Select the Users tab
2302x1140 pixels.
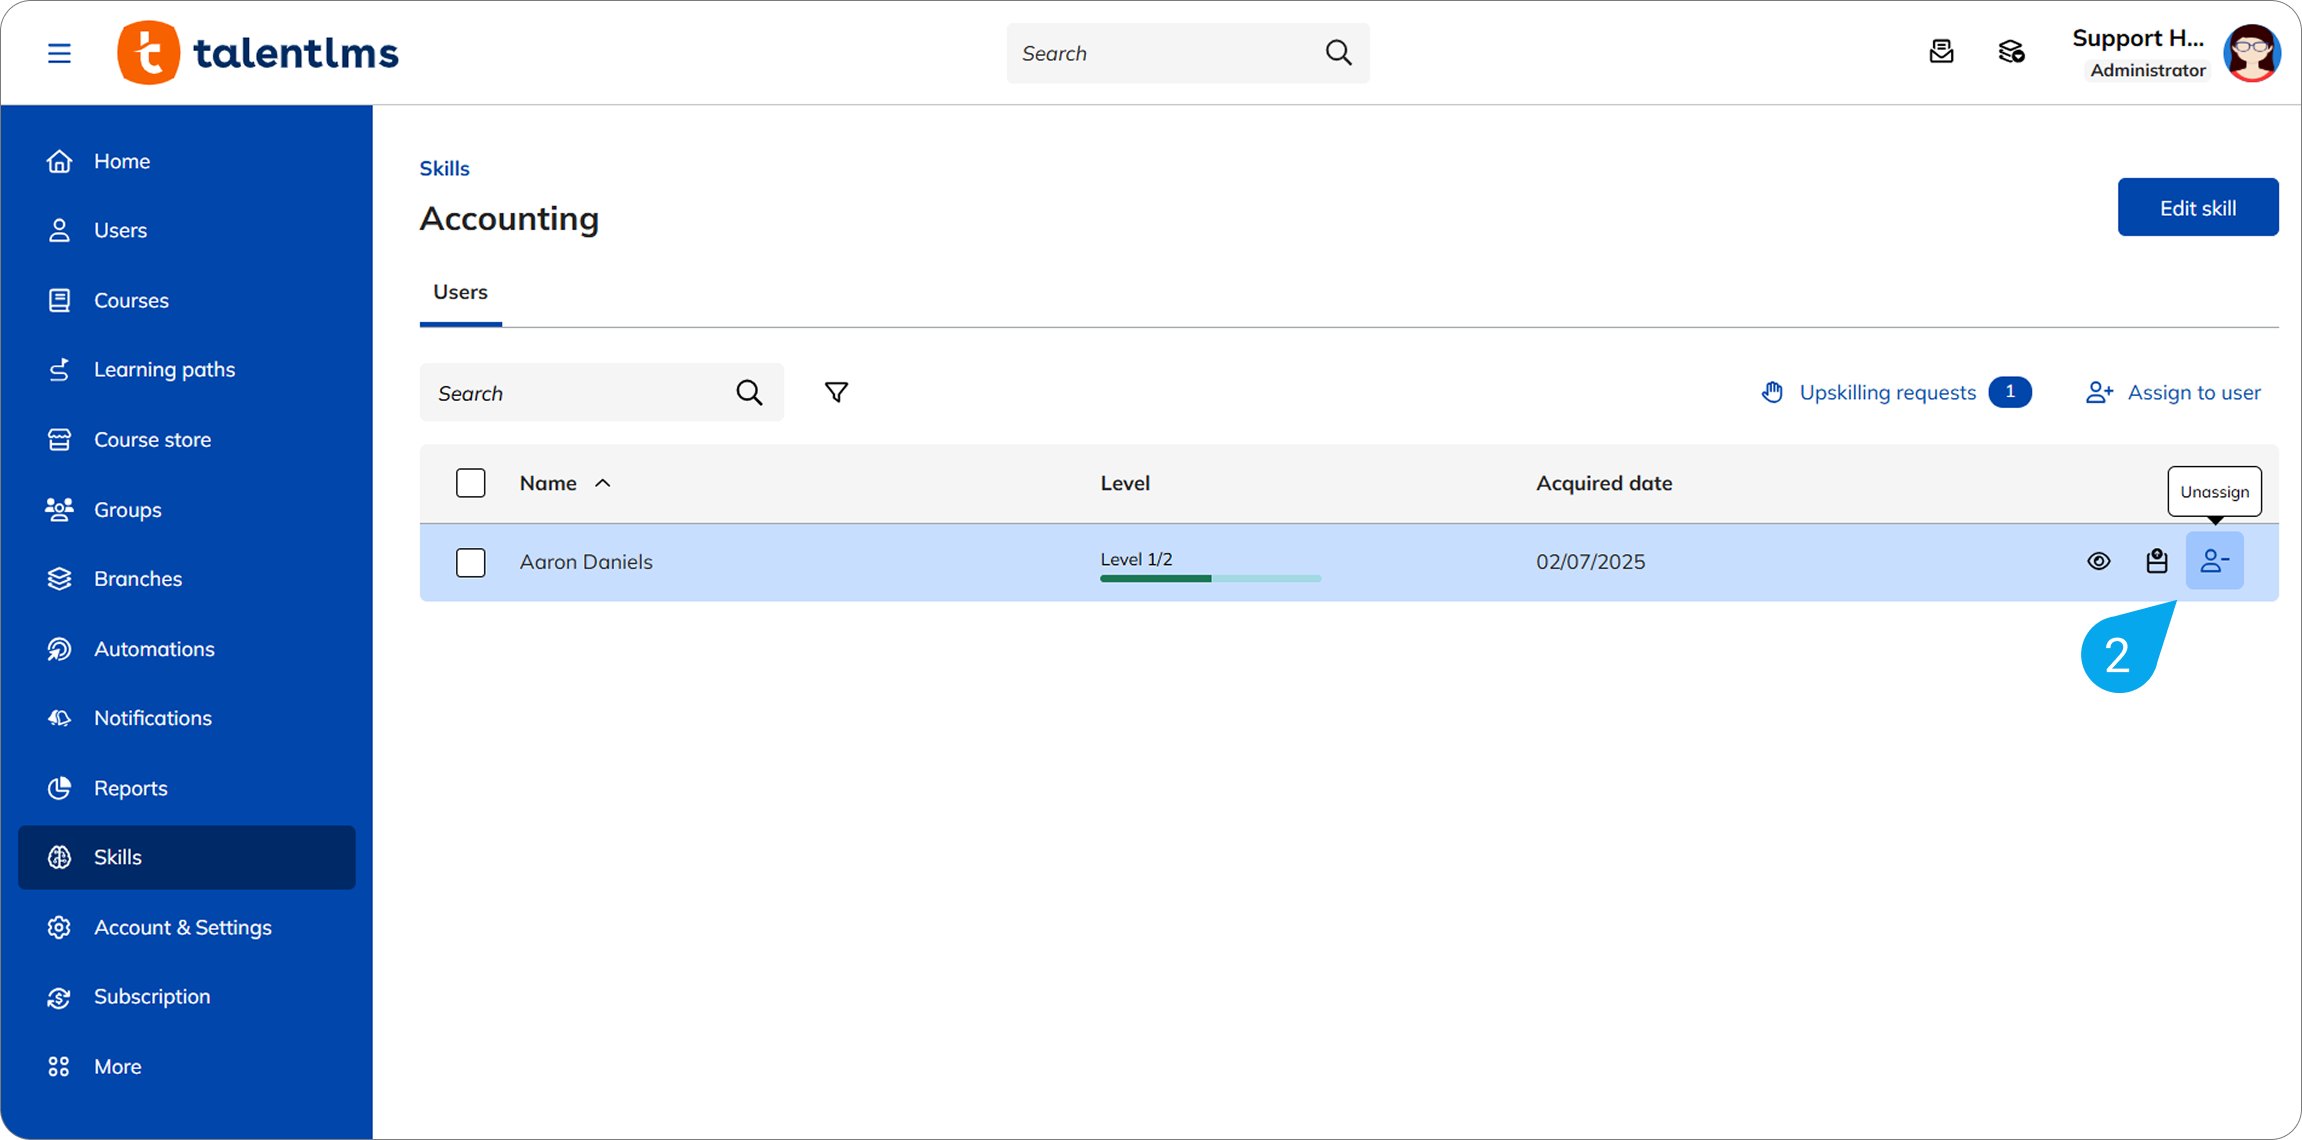pyautogui.click(x=460, y=292)
